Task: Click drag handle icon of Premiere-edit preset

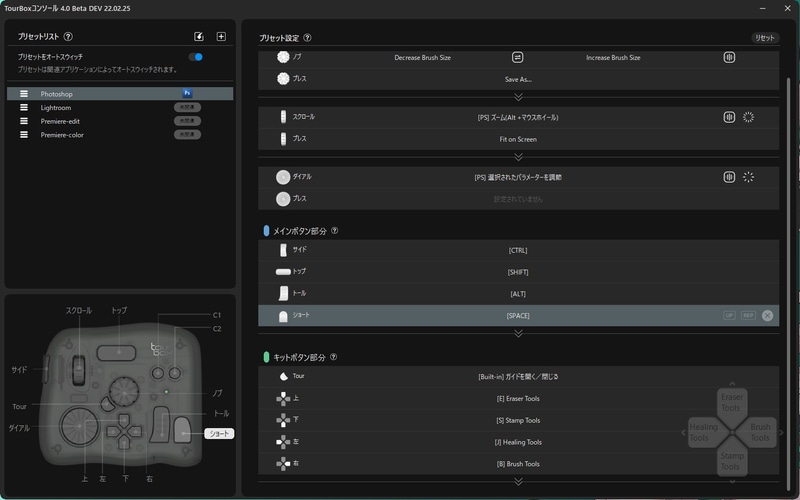Action: coord(23,121)
